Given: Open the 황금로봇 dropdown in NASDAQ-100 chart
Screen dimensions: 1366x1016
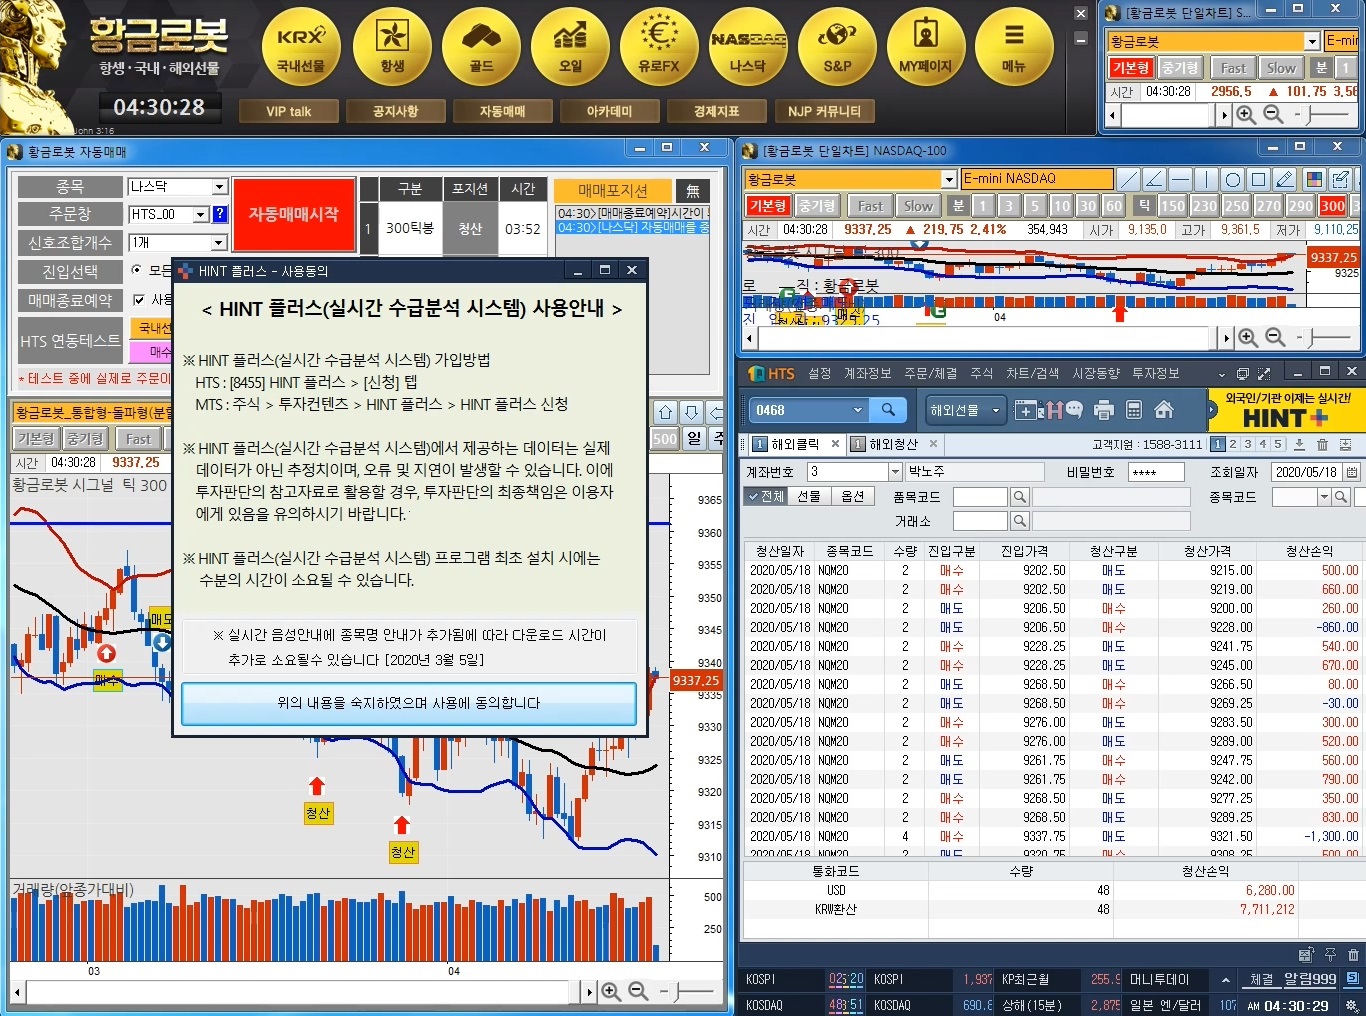Looking at the screenshot, I should coord(949,179).
